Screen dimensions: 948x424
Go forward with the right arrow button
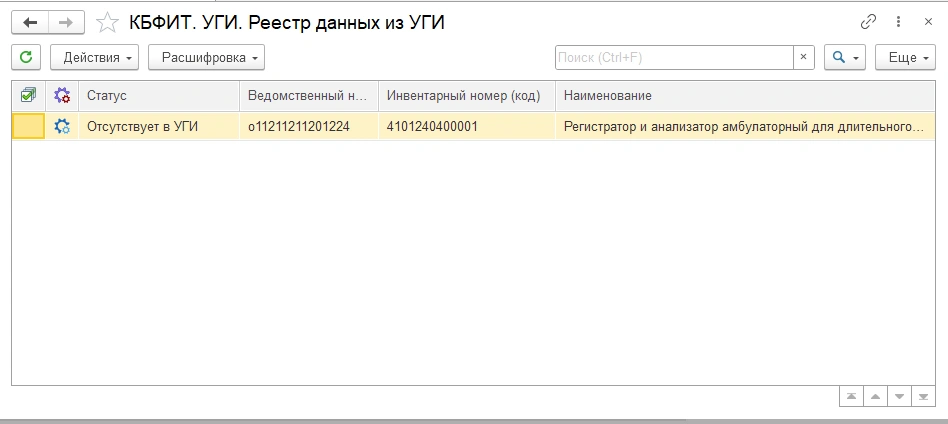click(x=67, y=23)
